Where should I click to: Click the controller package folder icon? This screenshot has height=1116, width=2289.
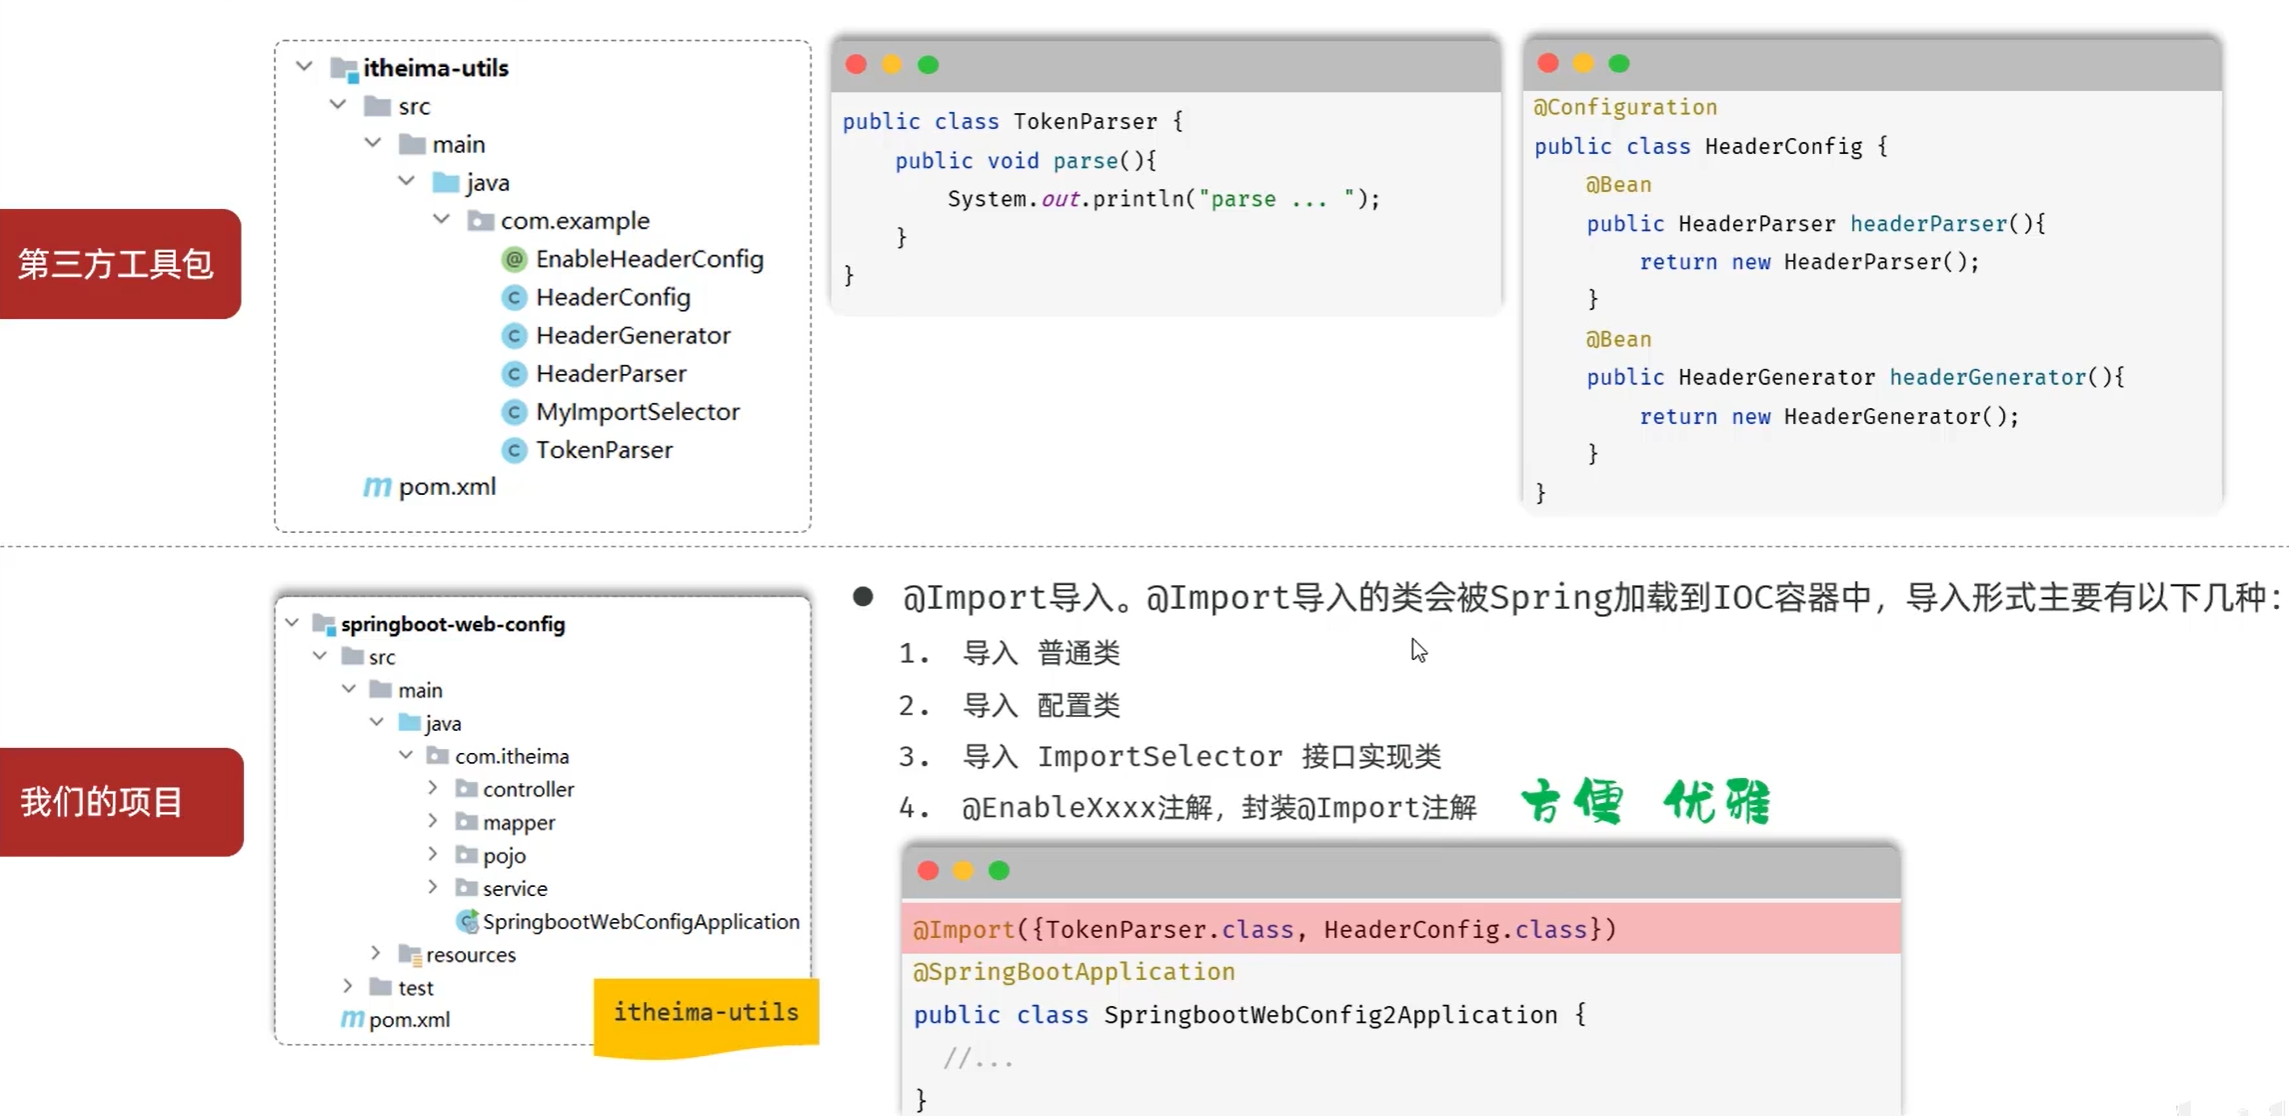coord(466,789)
